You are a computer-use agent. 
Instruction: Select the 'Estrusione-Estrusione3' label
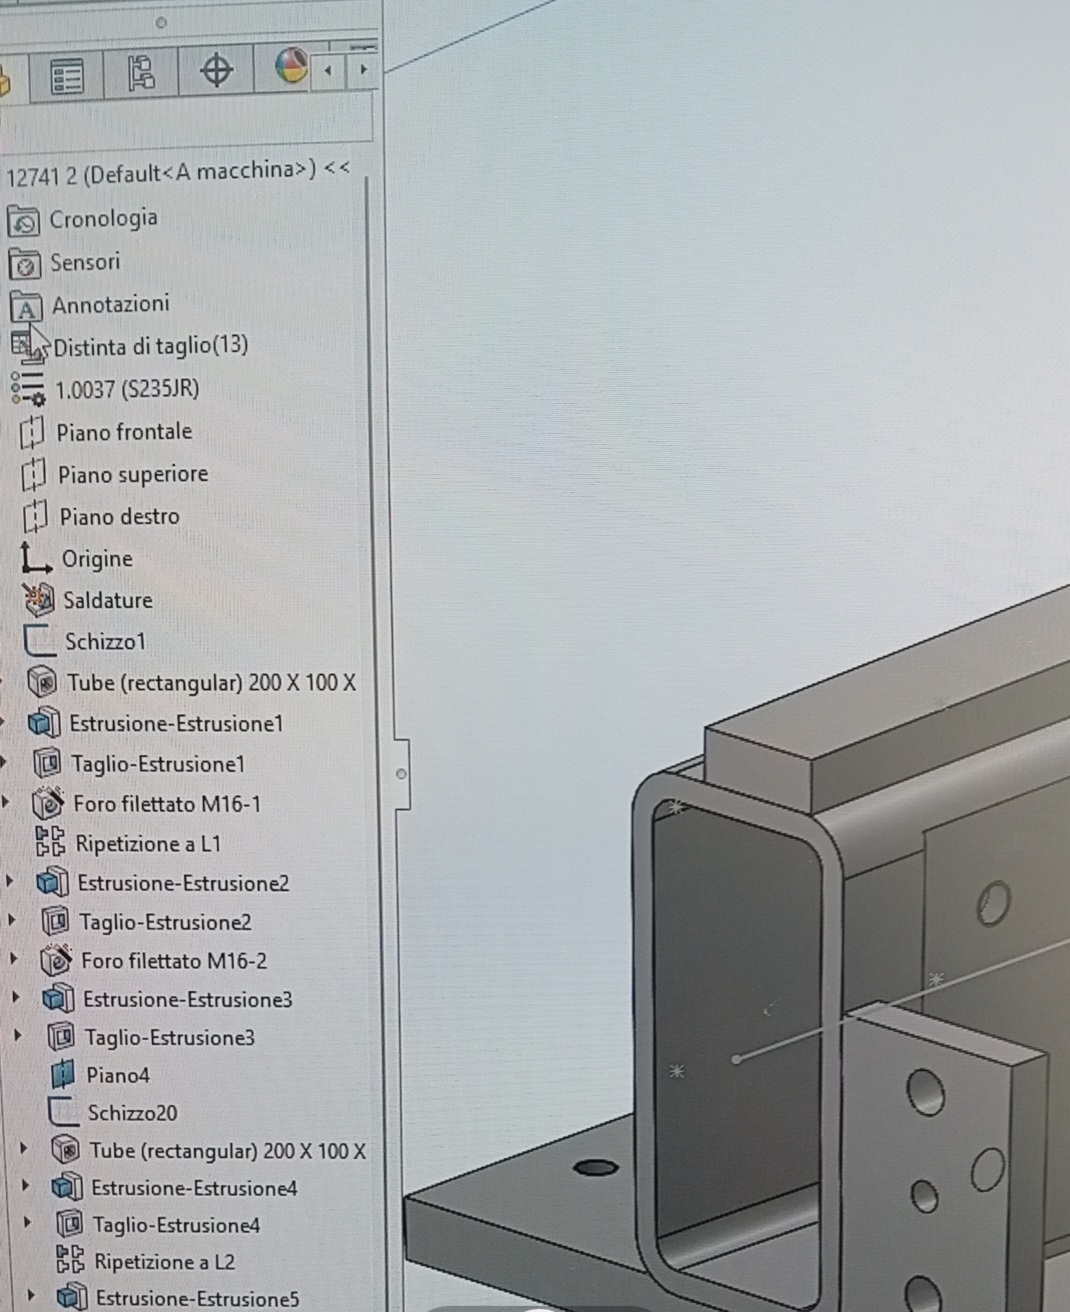pyautogui.click(x=188, y=999)
